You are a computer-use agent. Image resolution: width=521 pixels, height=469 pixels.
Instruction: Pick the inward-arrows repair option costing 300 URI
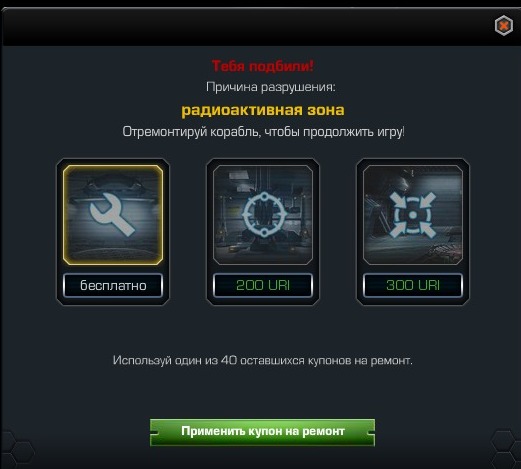pos(413,215)
